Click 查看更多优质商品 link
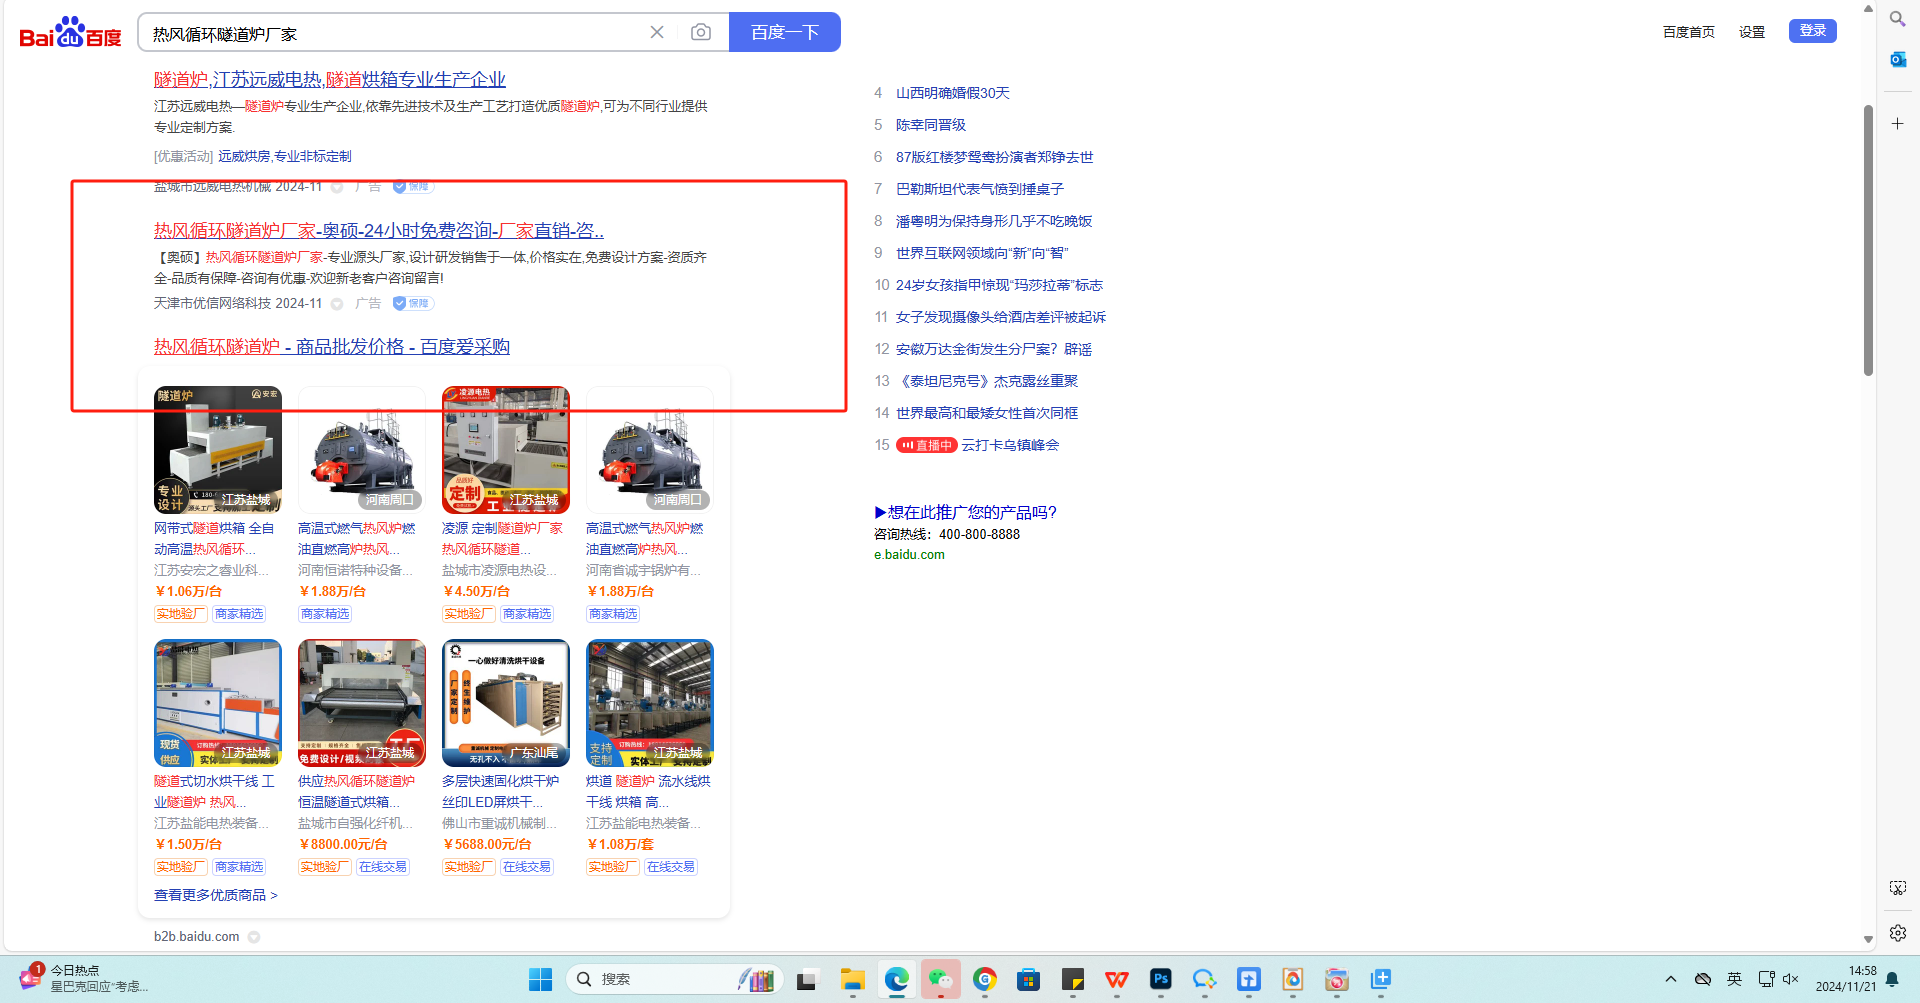 pos(216,895)
